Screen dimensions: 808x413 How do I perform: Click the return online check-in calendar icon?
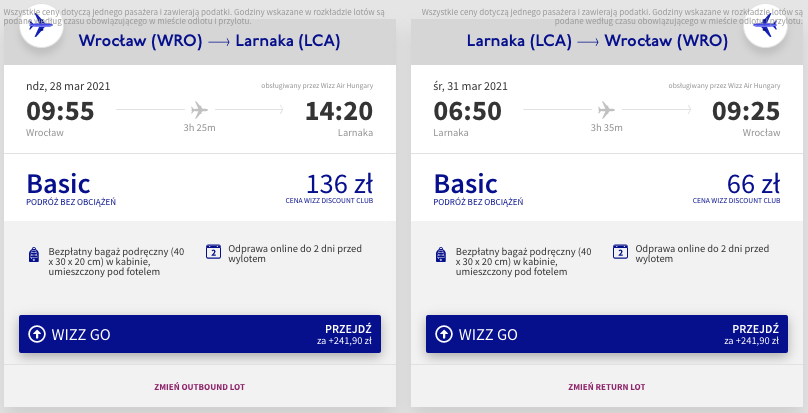coord(620,252)
